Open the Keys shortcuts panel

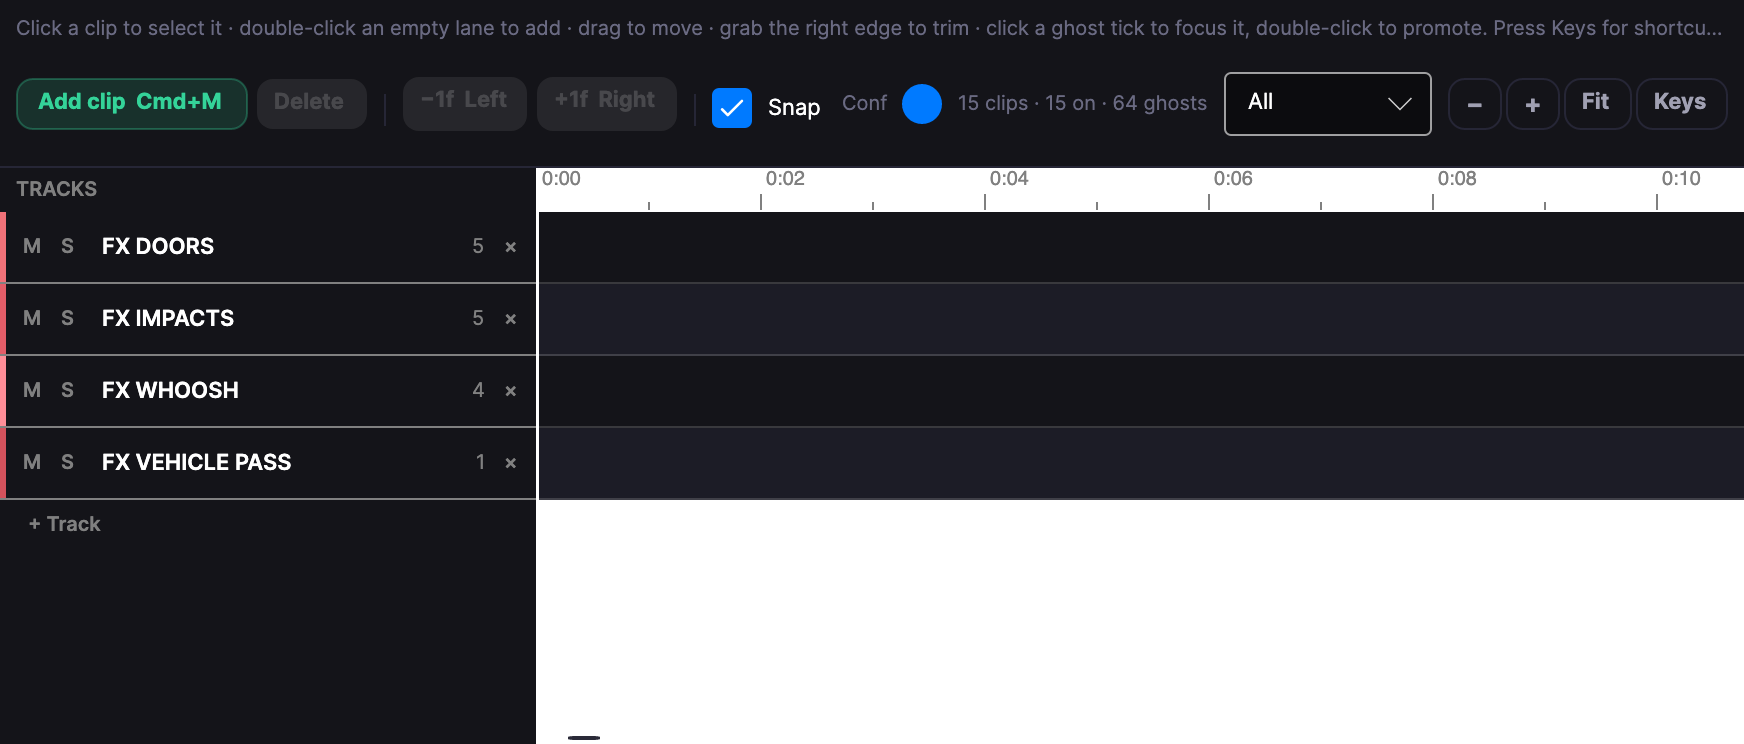1681,103
